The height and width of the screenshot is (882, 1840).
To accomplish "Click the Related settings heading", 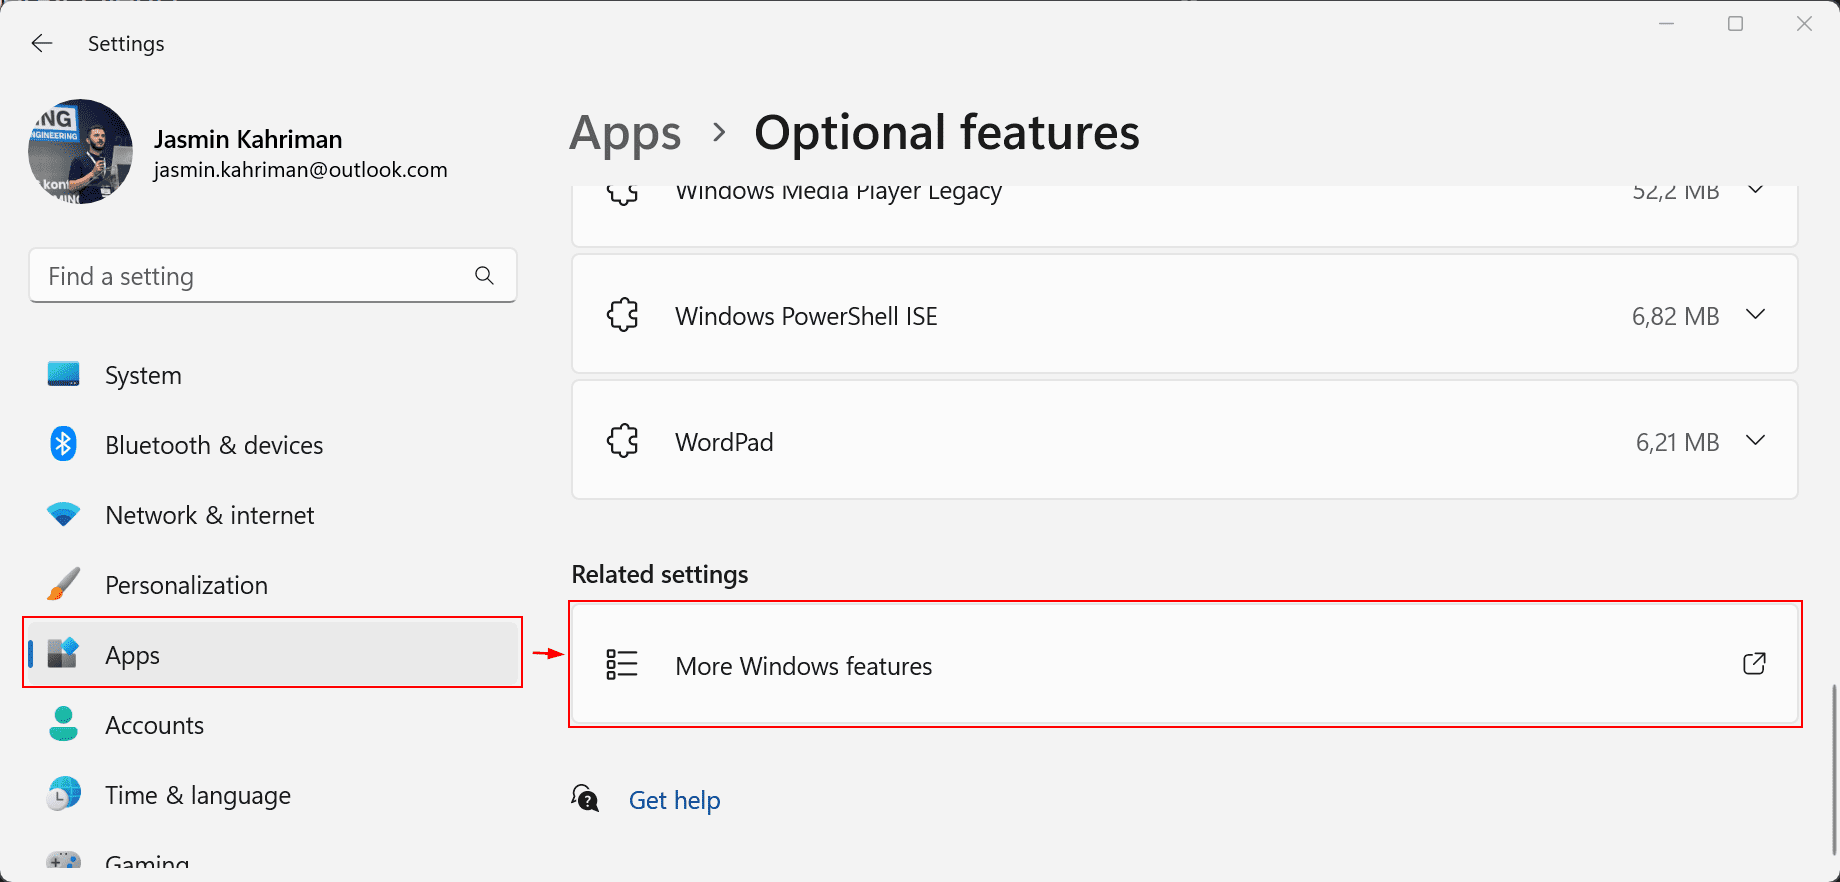I will click(660, 574).
